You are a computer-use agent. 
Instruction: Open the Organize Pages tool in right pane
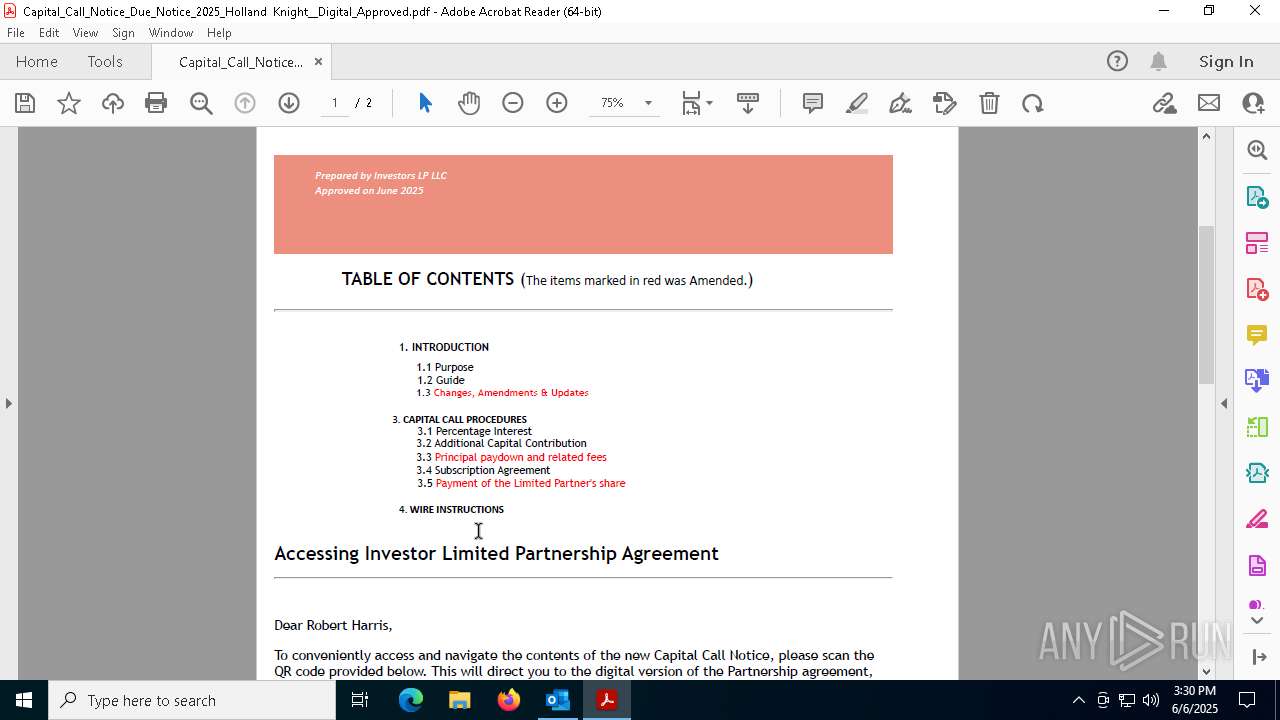click(x=1257, y=243)
